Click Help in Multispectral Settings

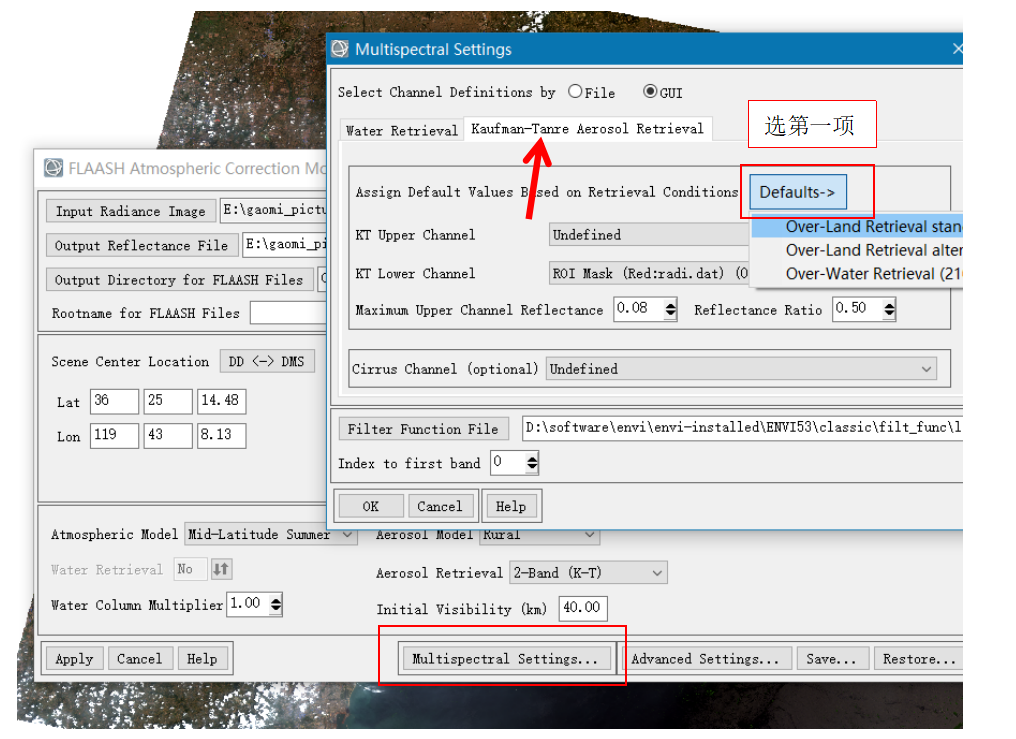point(511,506)
